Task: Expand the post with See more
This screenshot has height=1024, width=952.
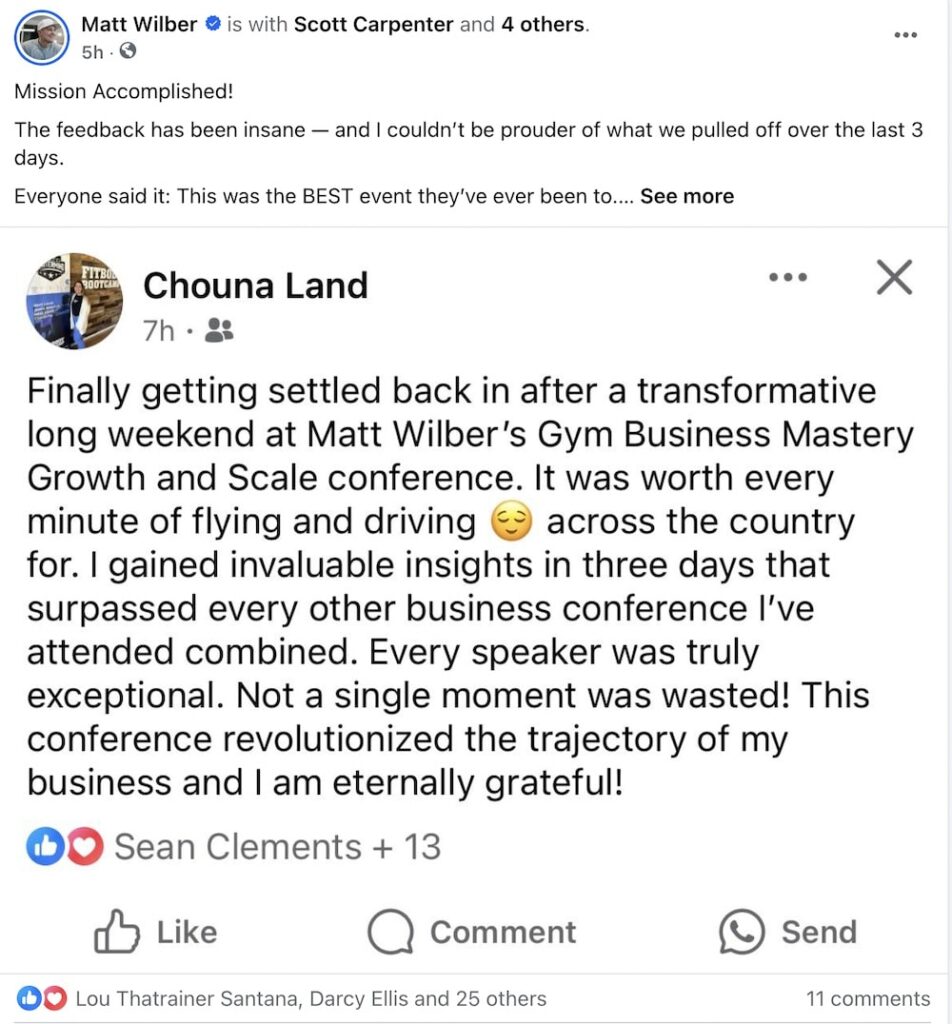Action: (x=687, y=196)
